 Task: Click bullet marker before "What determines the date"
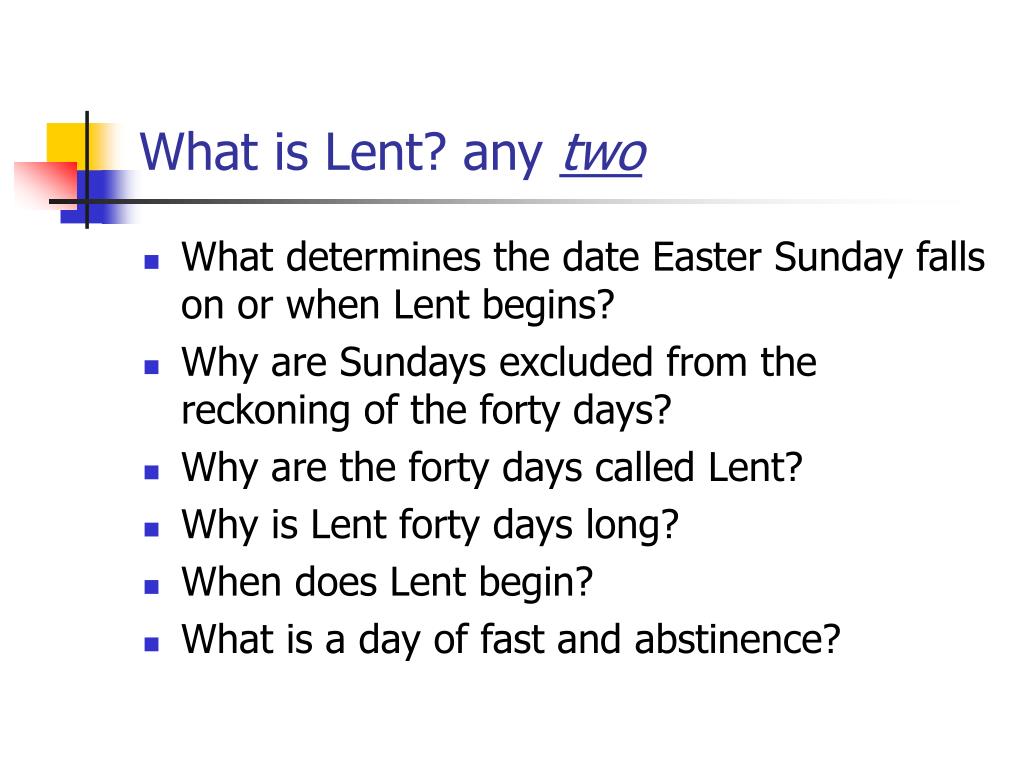[x=152, y=263]
